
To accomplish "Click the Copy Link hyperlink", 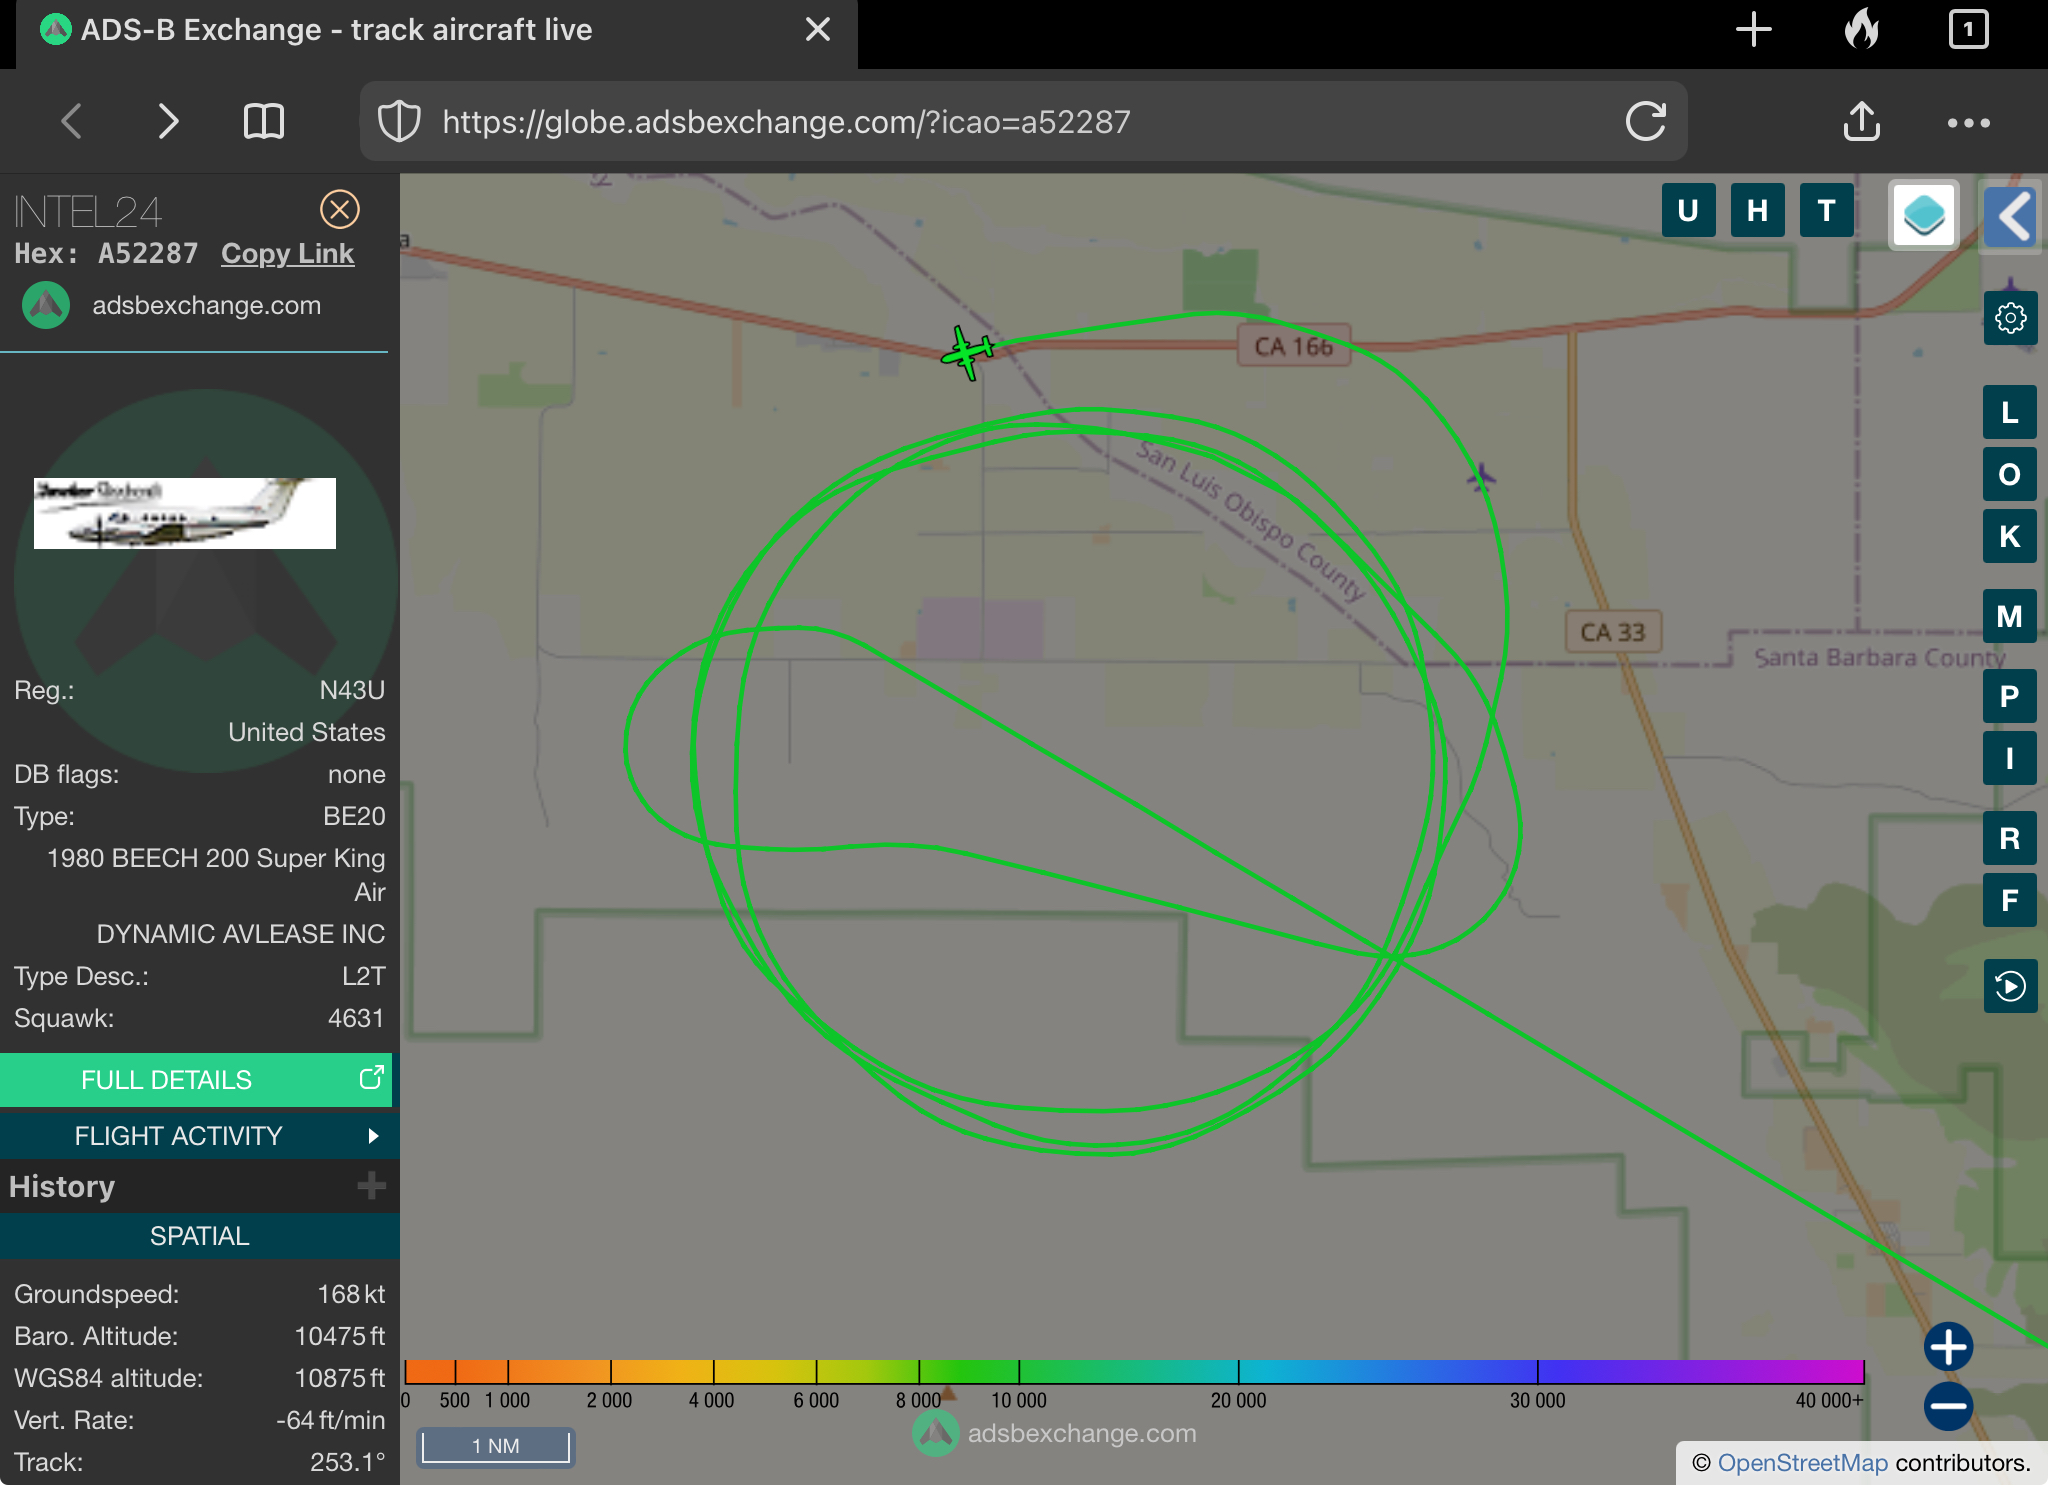I will click(x=287, y=254).
